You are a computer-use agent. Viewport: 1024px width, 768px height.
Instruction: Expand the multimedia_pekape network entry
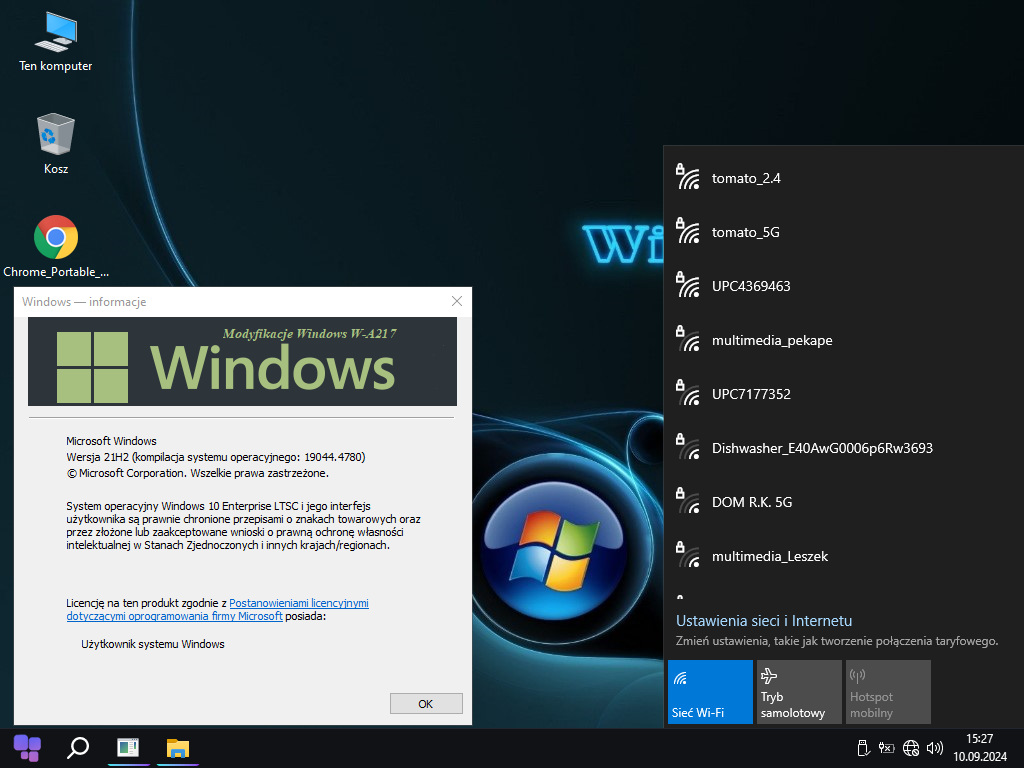tap(771, 340)
